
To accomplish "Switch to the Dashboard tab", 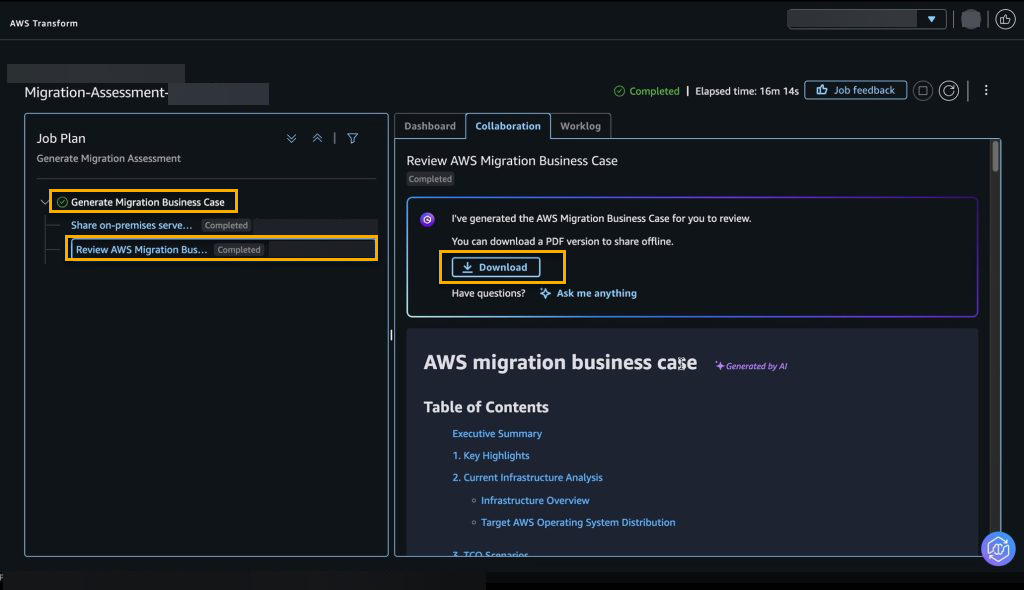I will tap(430, 126).
